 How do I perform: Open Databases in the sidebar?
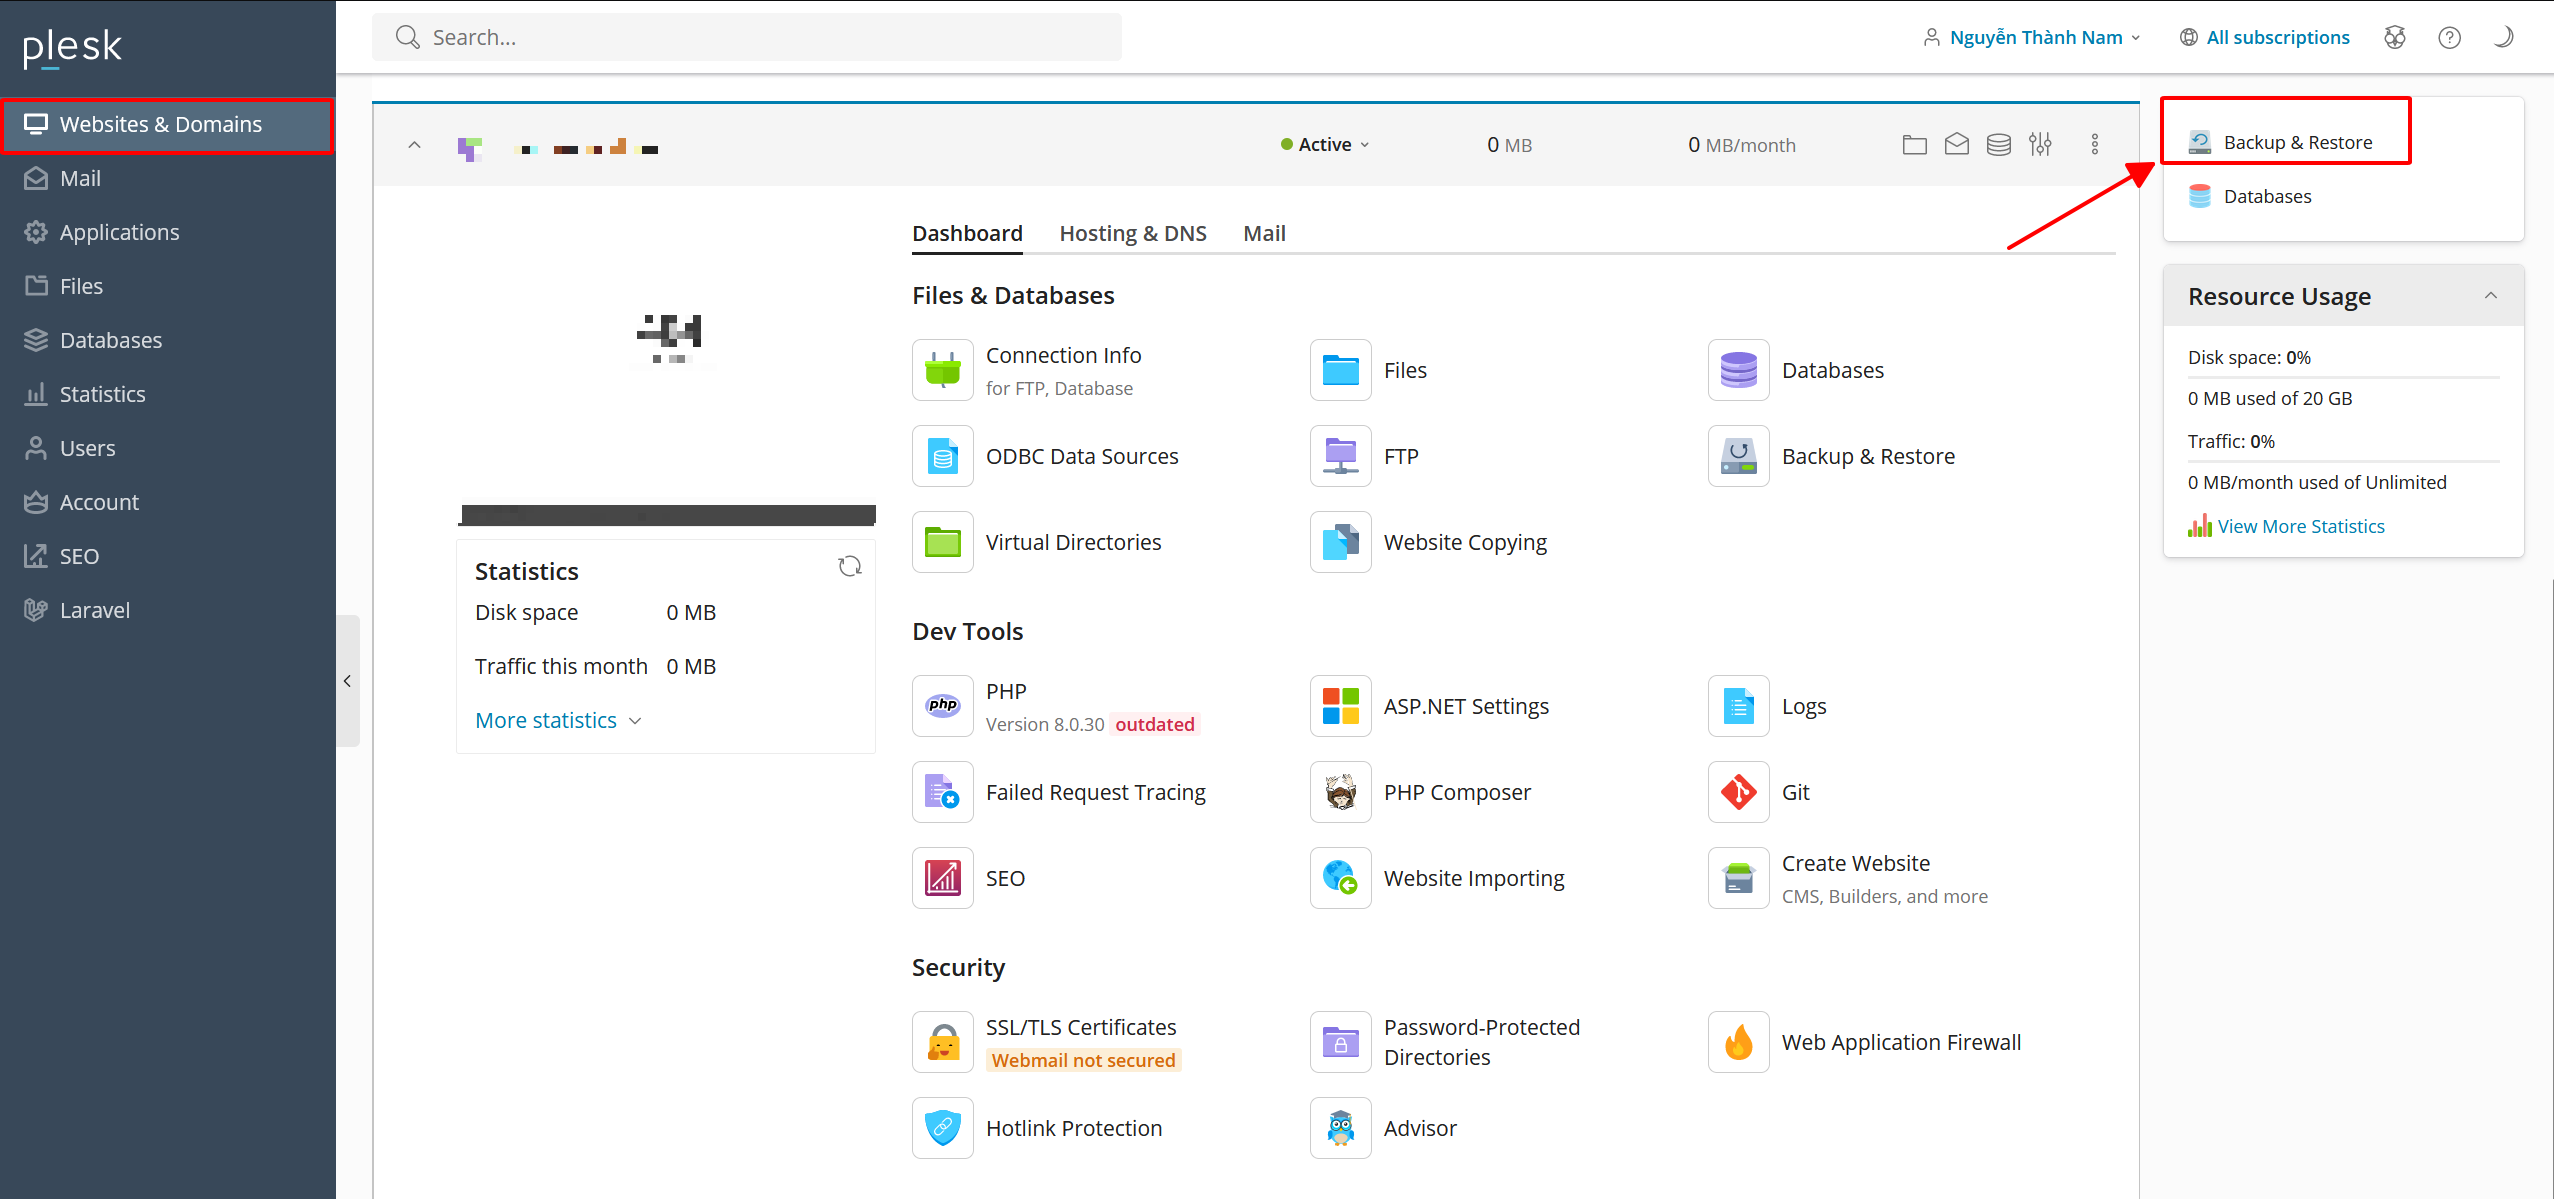click(x=167, y=340)
